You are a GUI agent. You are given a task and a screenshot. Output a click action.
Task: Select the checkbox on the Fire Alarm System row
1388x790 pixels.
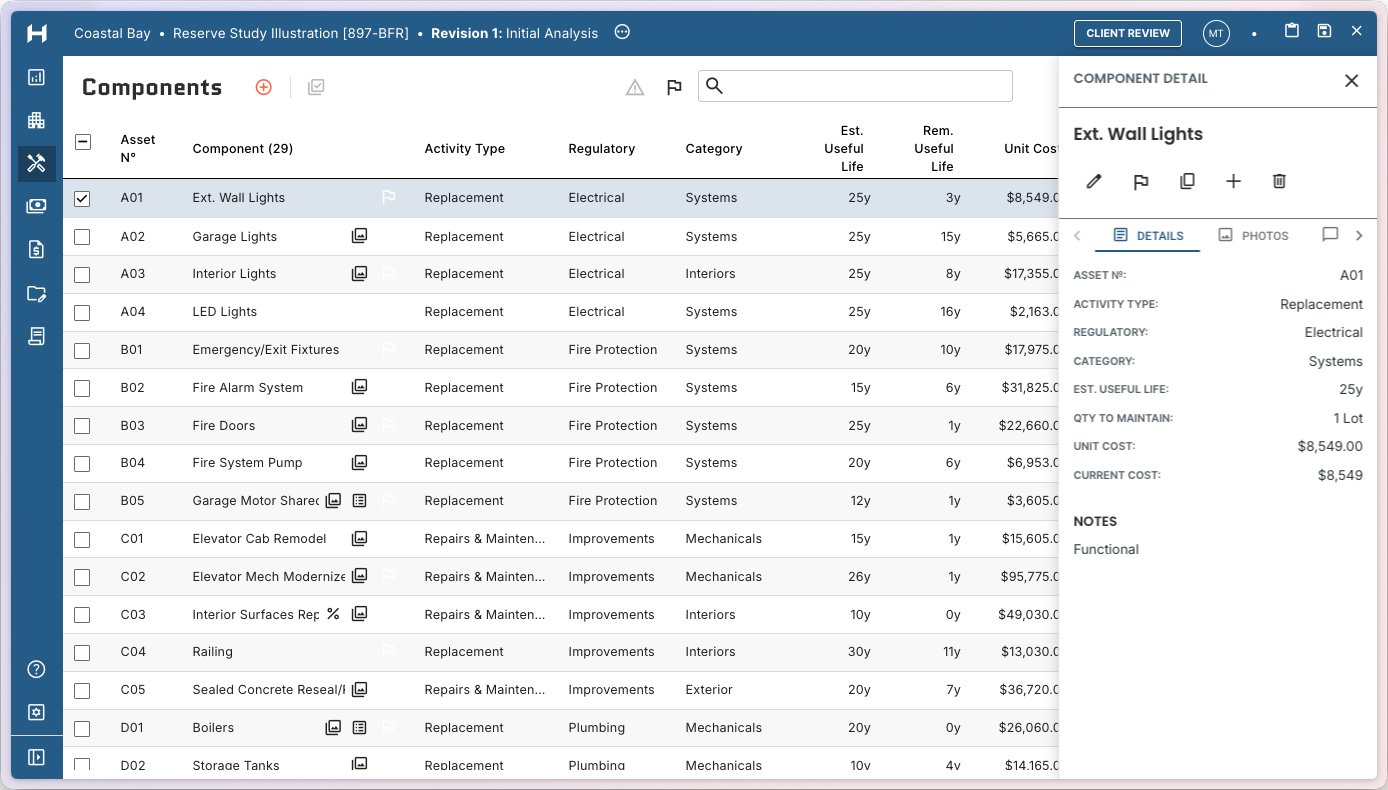[82, 387]
